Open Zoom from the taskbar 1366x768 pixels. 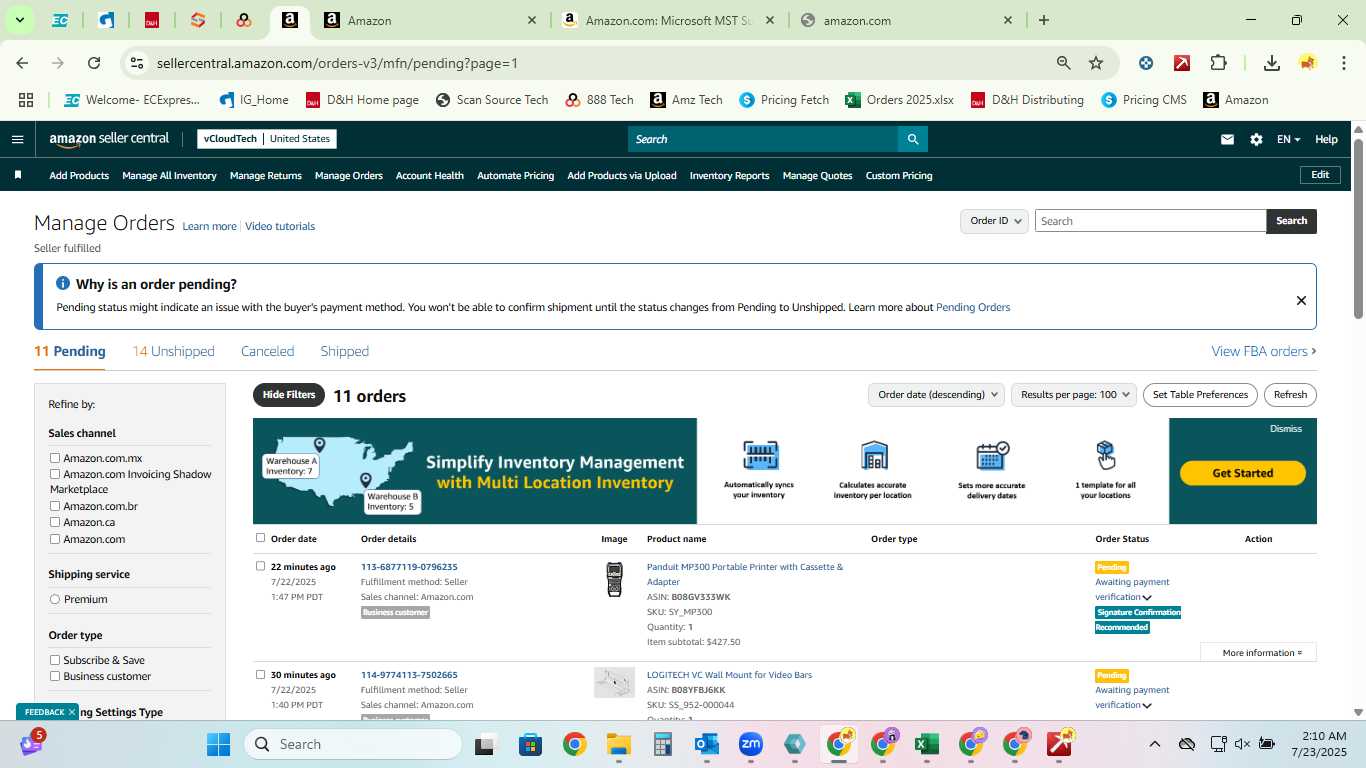(751, 744)
